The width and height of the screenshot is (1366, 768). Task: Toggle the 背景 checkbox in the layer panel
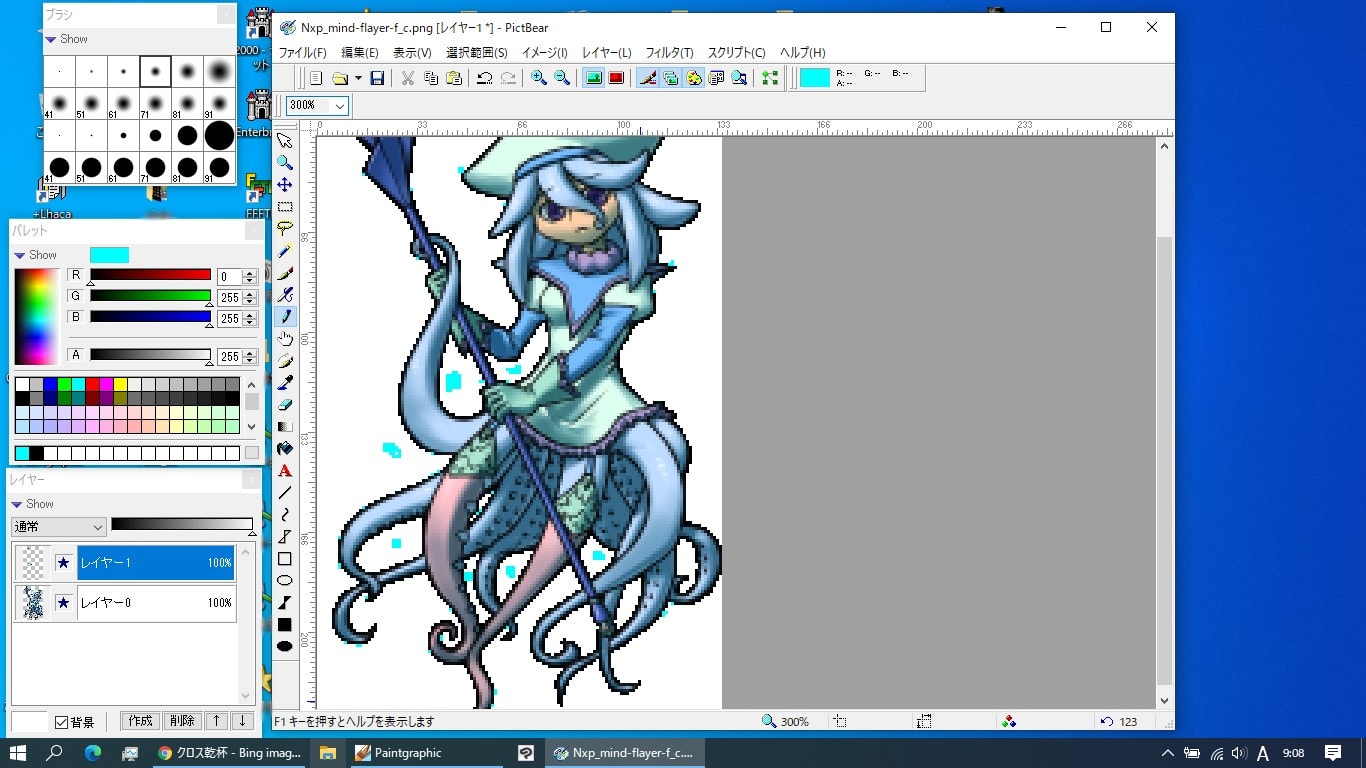61,722
